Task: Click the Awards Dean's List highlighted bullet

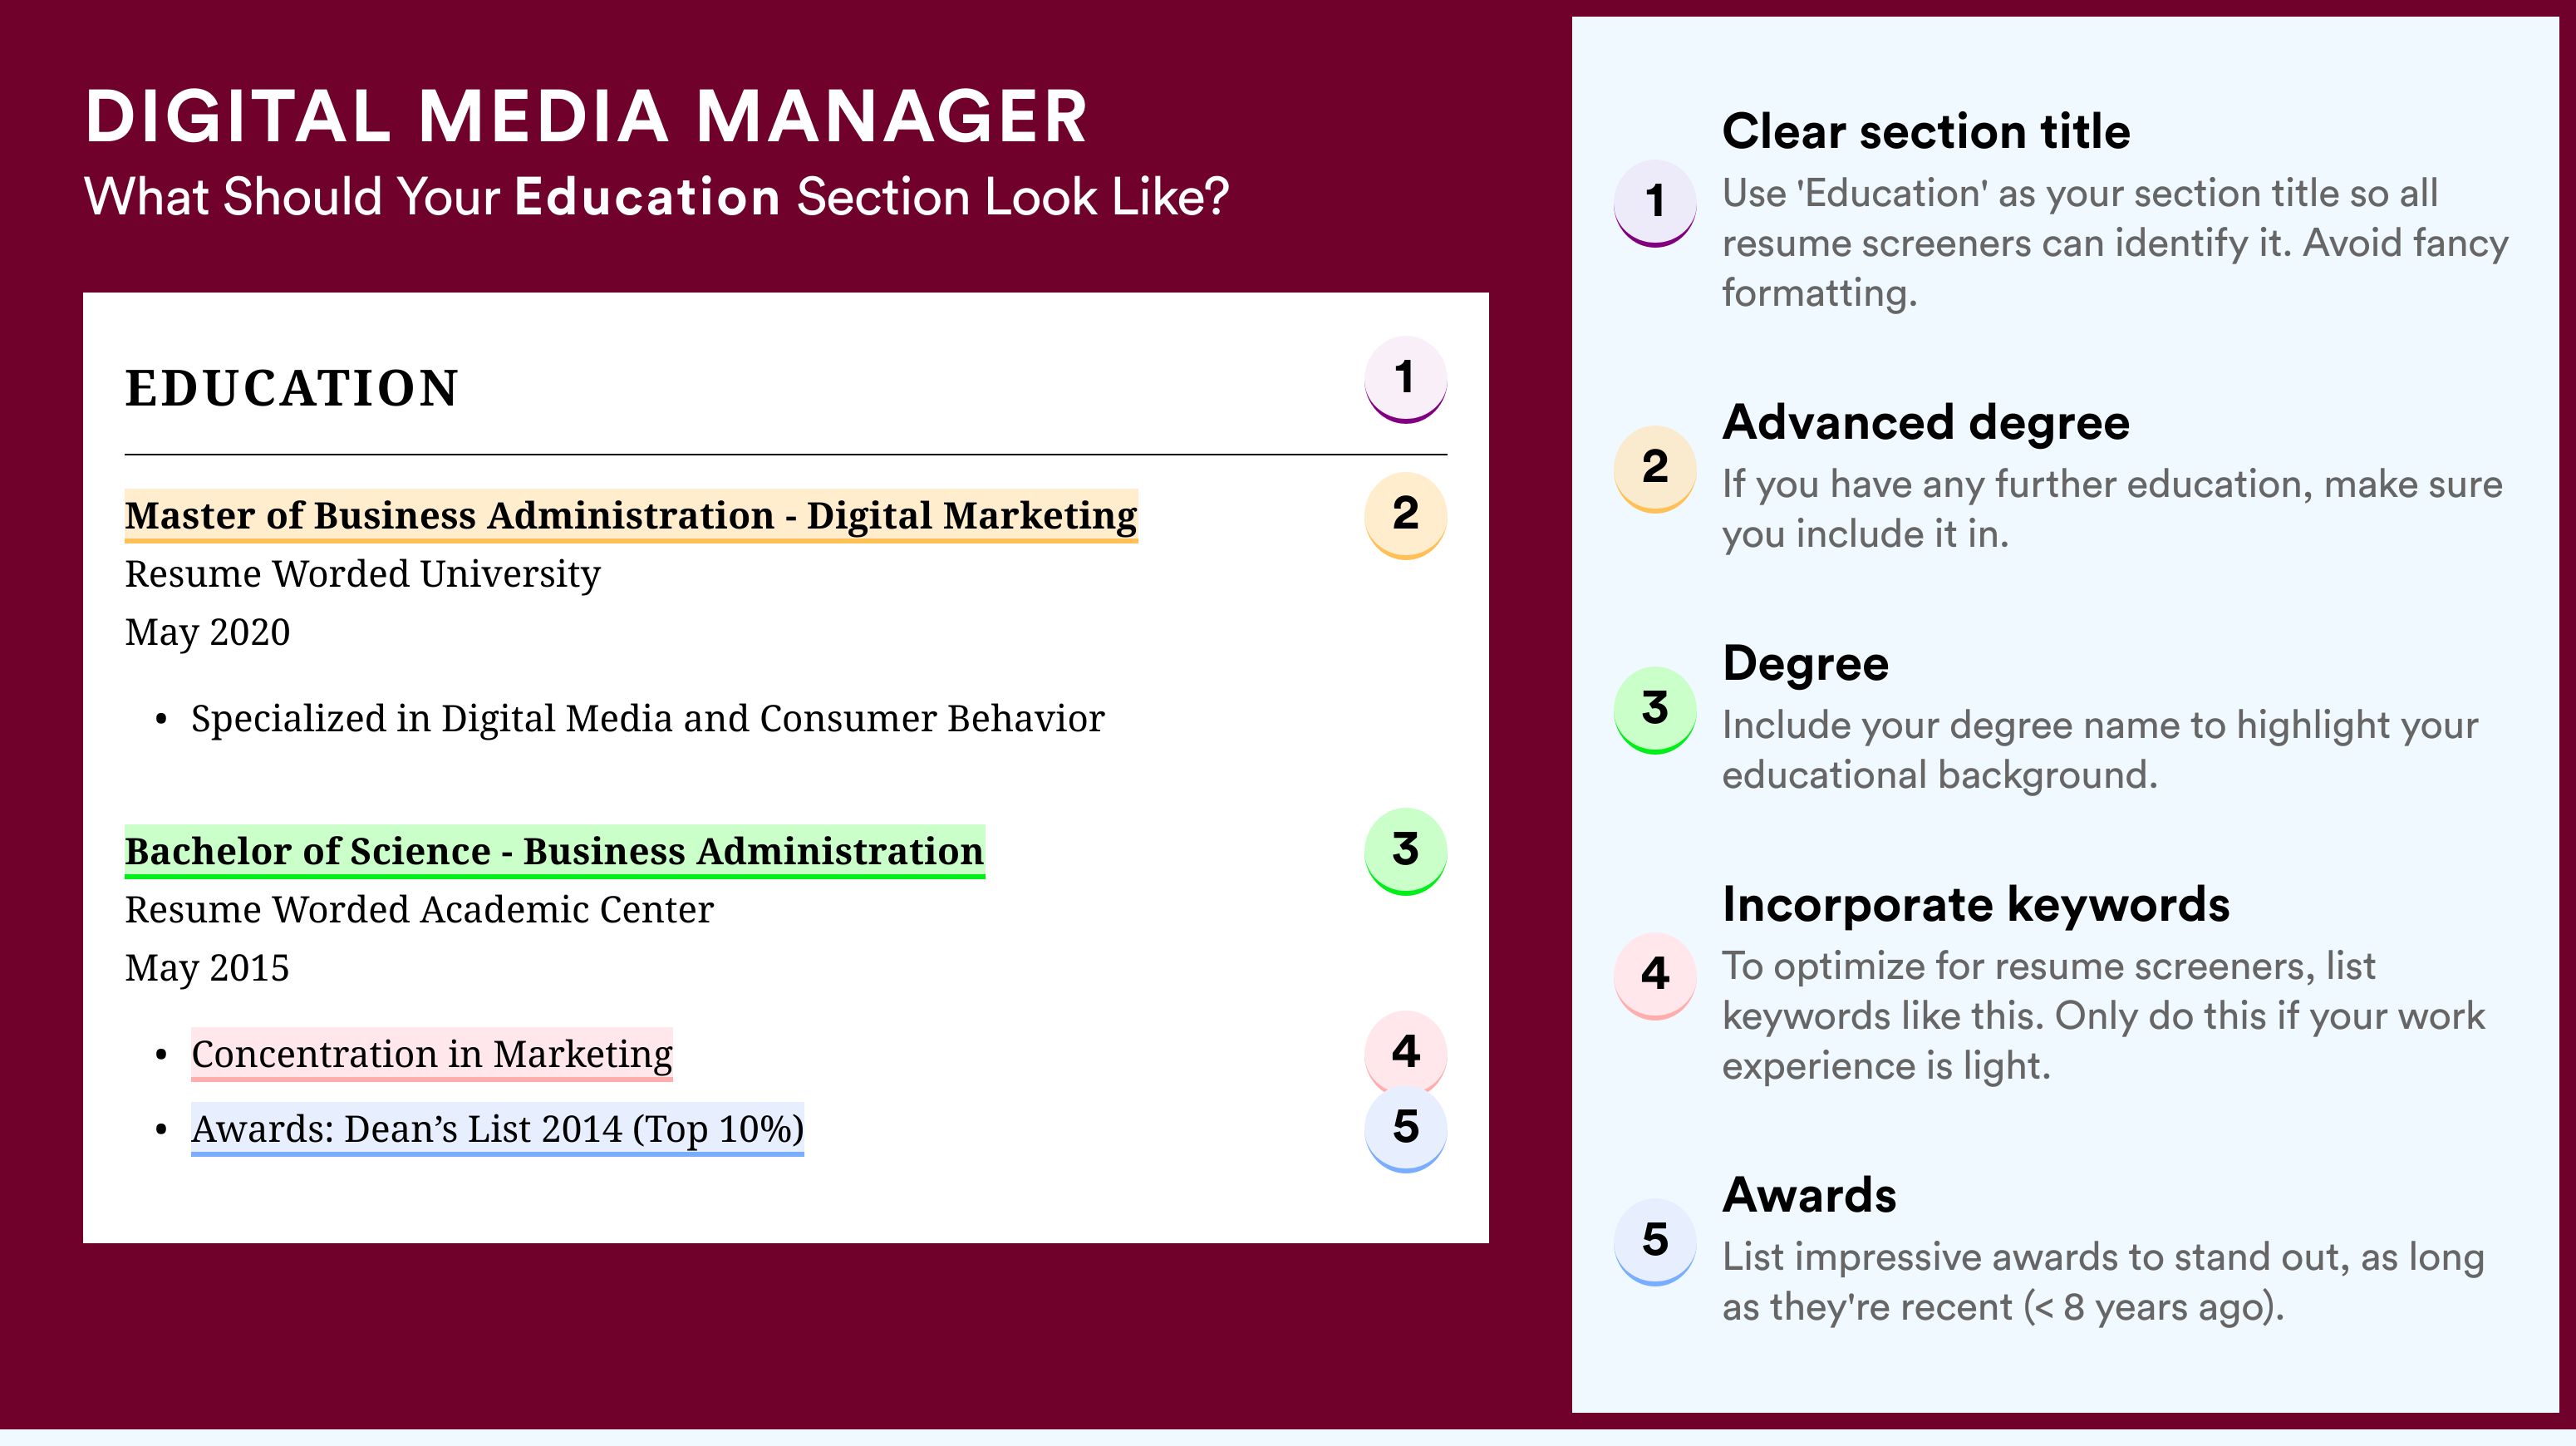Action: coord(497,1129)
